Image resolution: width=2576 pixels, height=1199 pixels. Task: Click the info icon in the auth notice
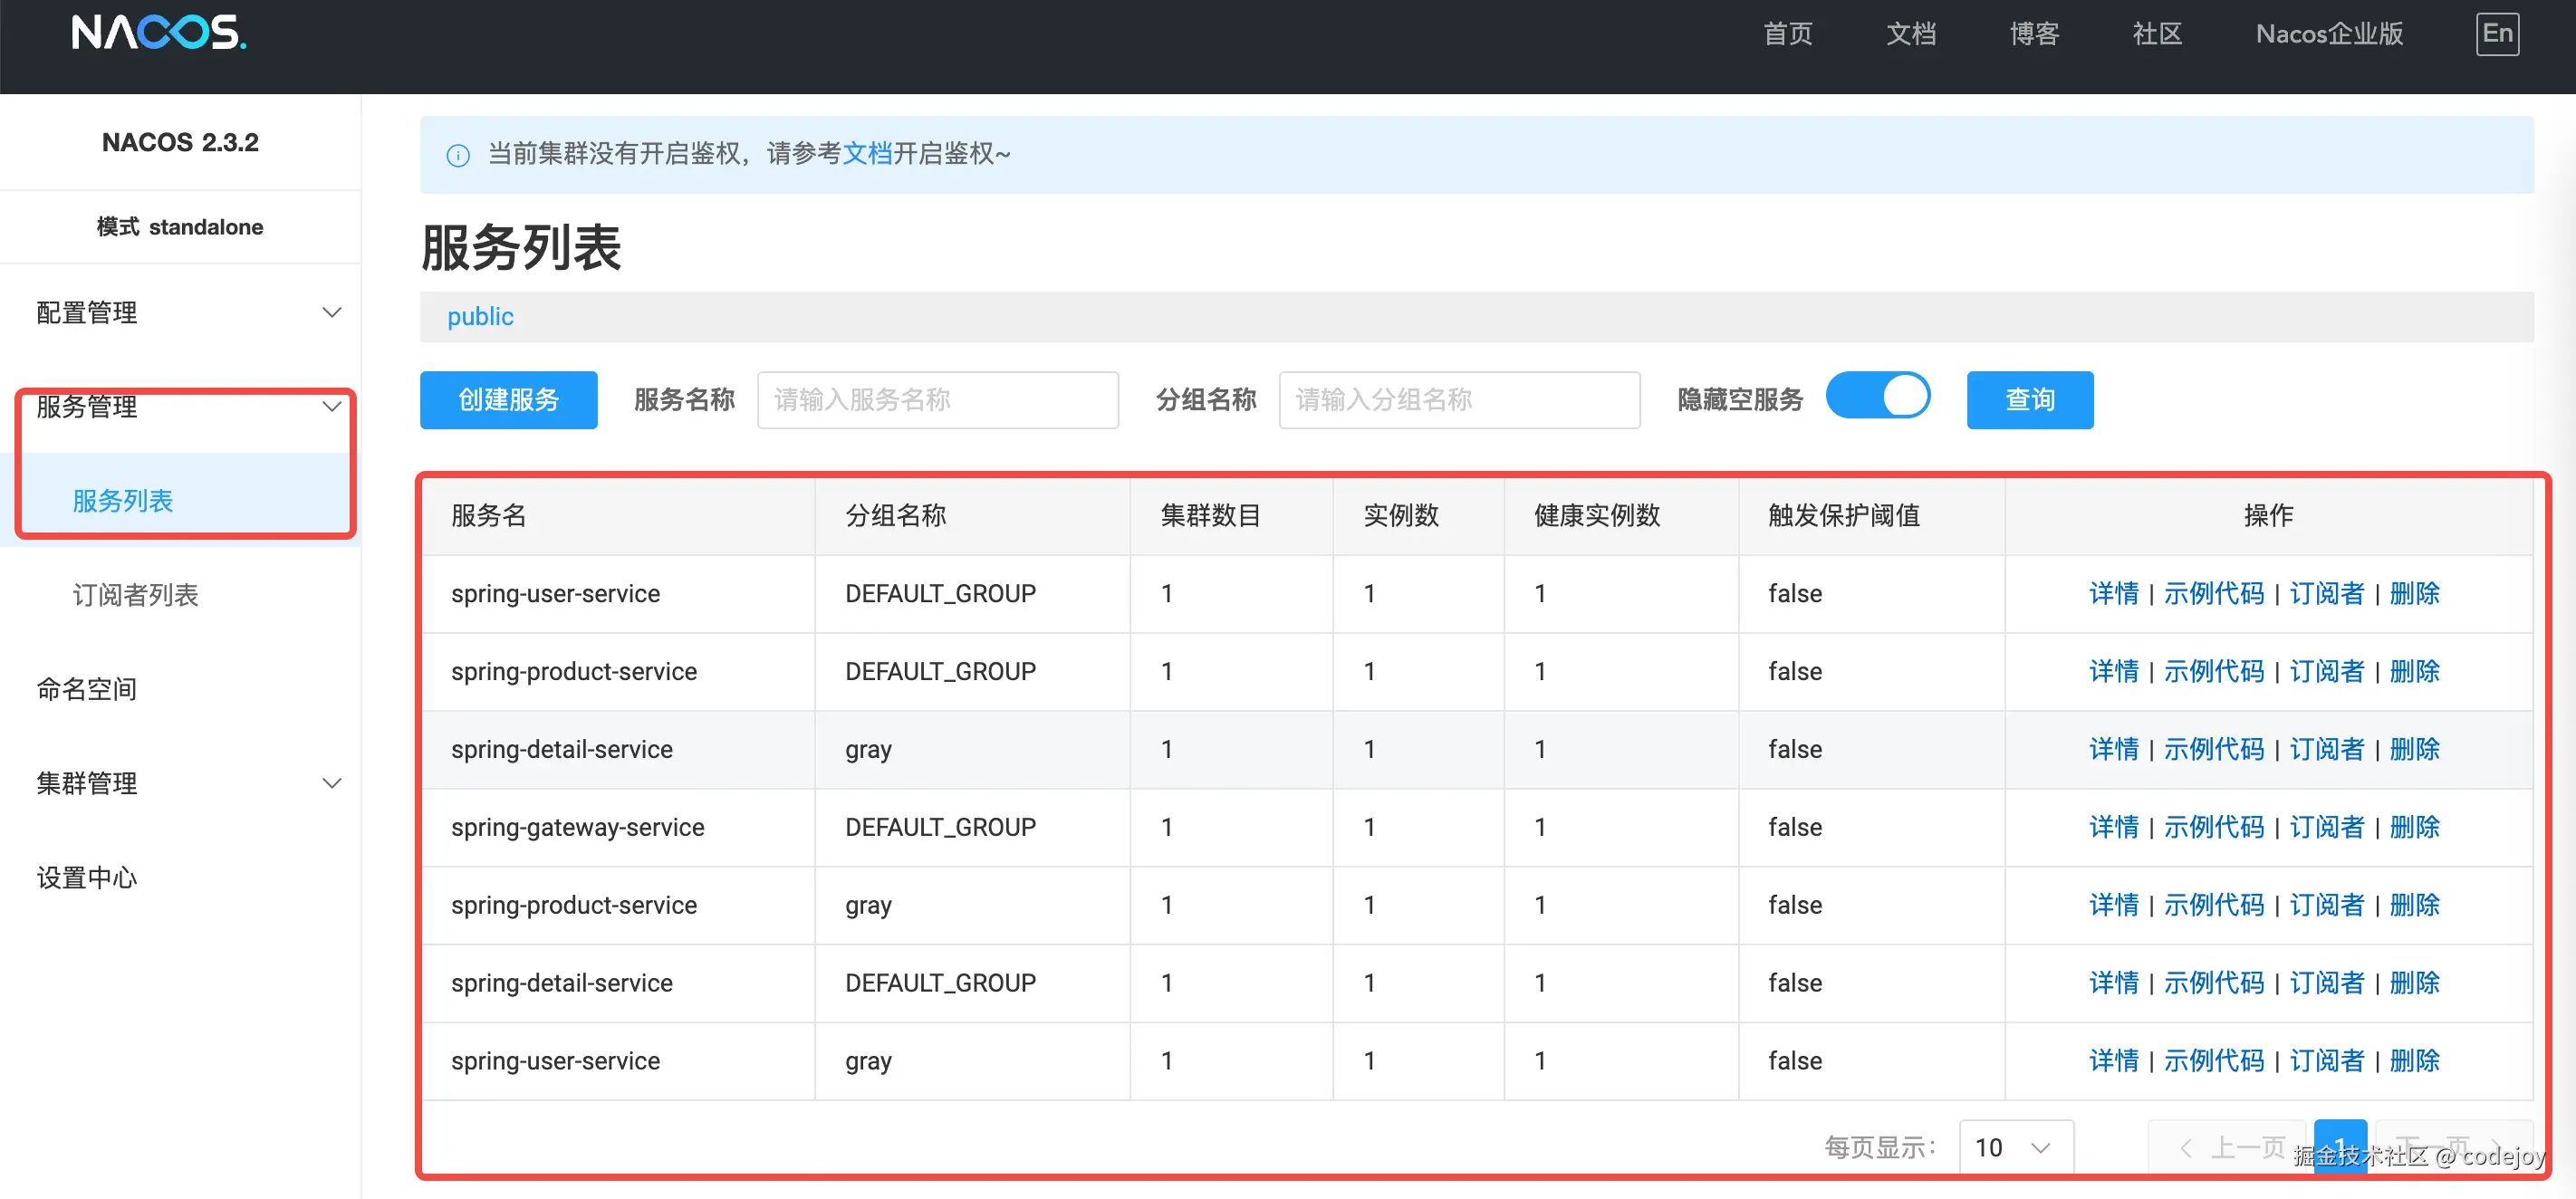(x=458, y=155)
